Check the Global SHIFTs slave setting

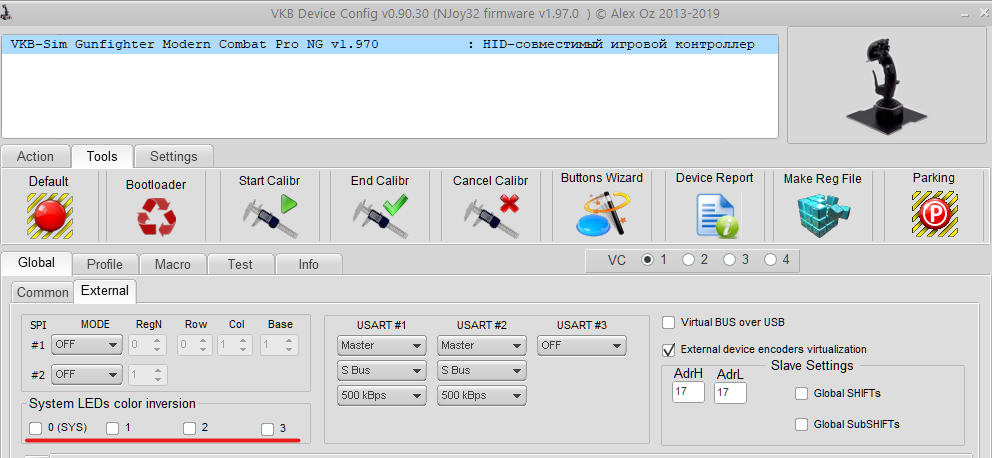pyautogui.click(x=801, y=394)
